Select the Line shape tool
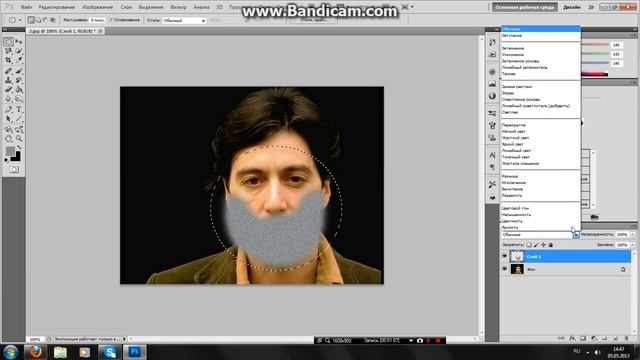The image size is (640, 360). [19, 119]
